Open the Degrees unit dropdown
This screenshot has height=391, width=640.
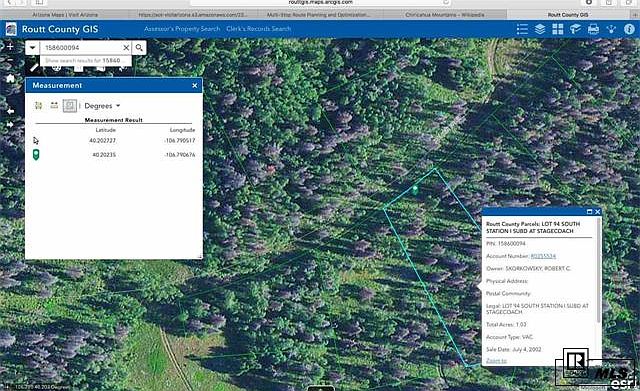[102, 106]
